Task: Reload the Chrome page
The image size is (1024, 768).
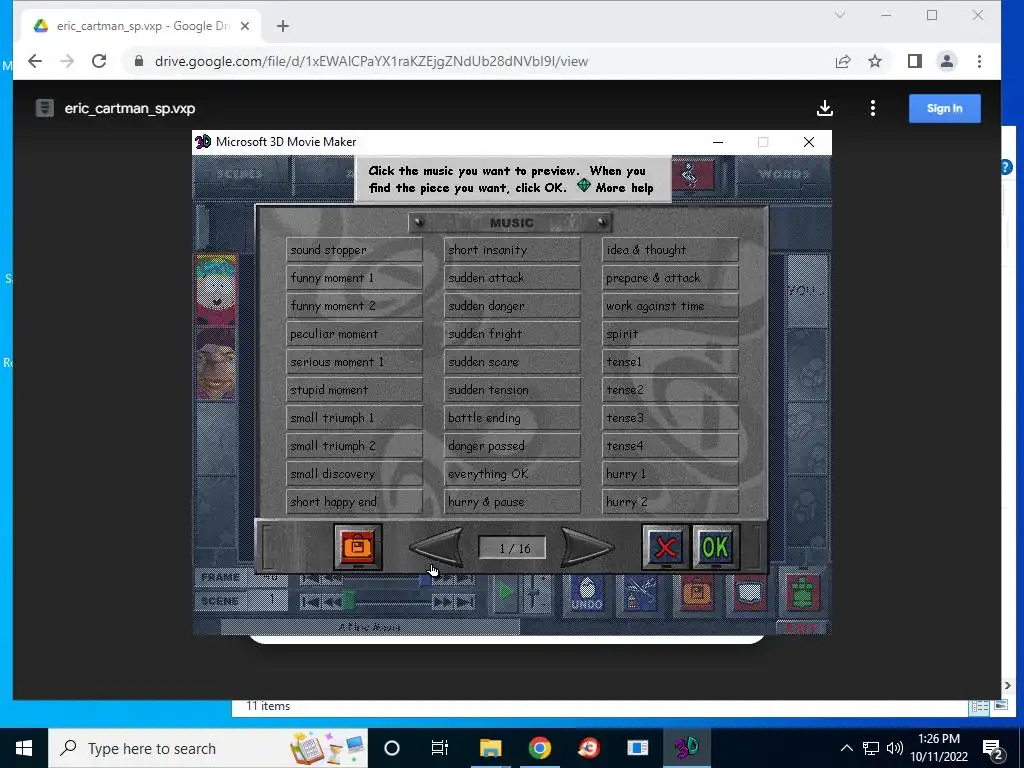Action: (x=99, y=61)
